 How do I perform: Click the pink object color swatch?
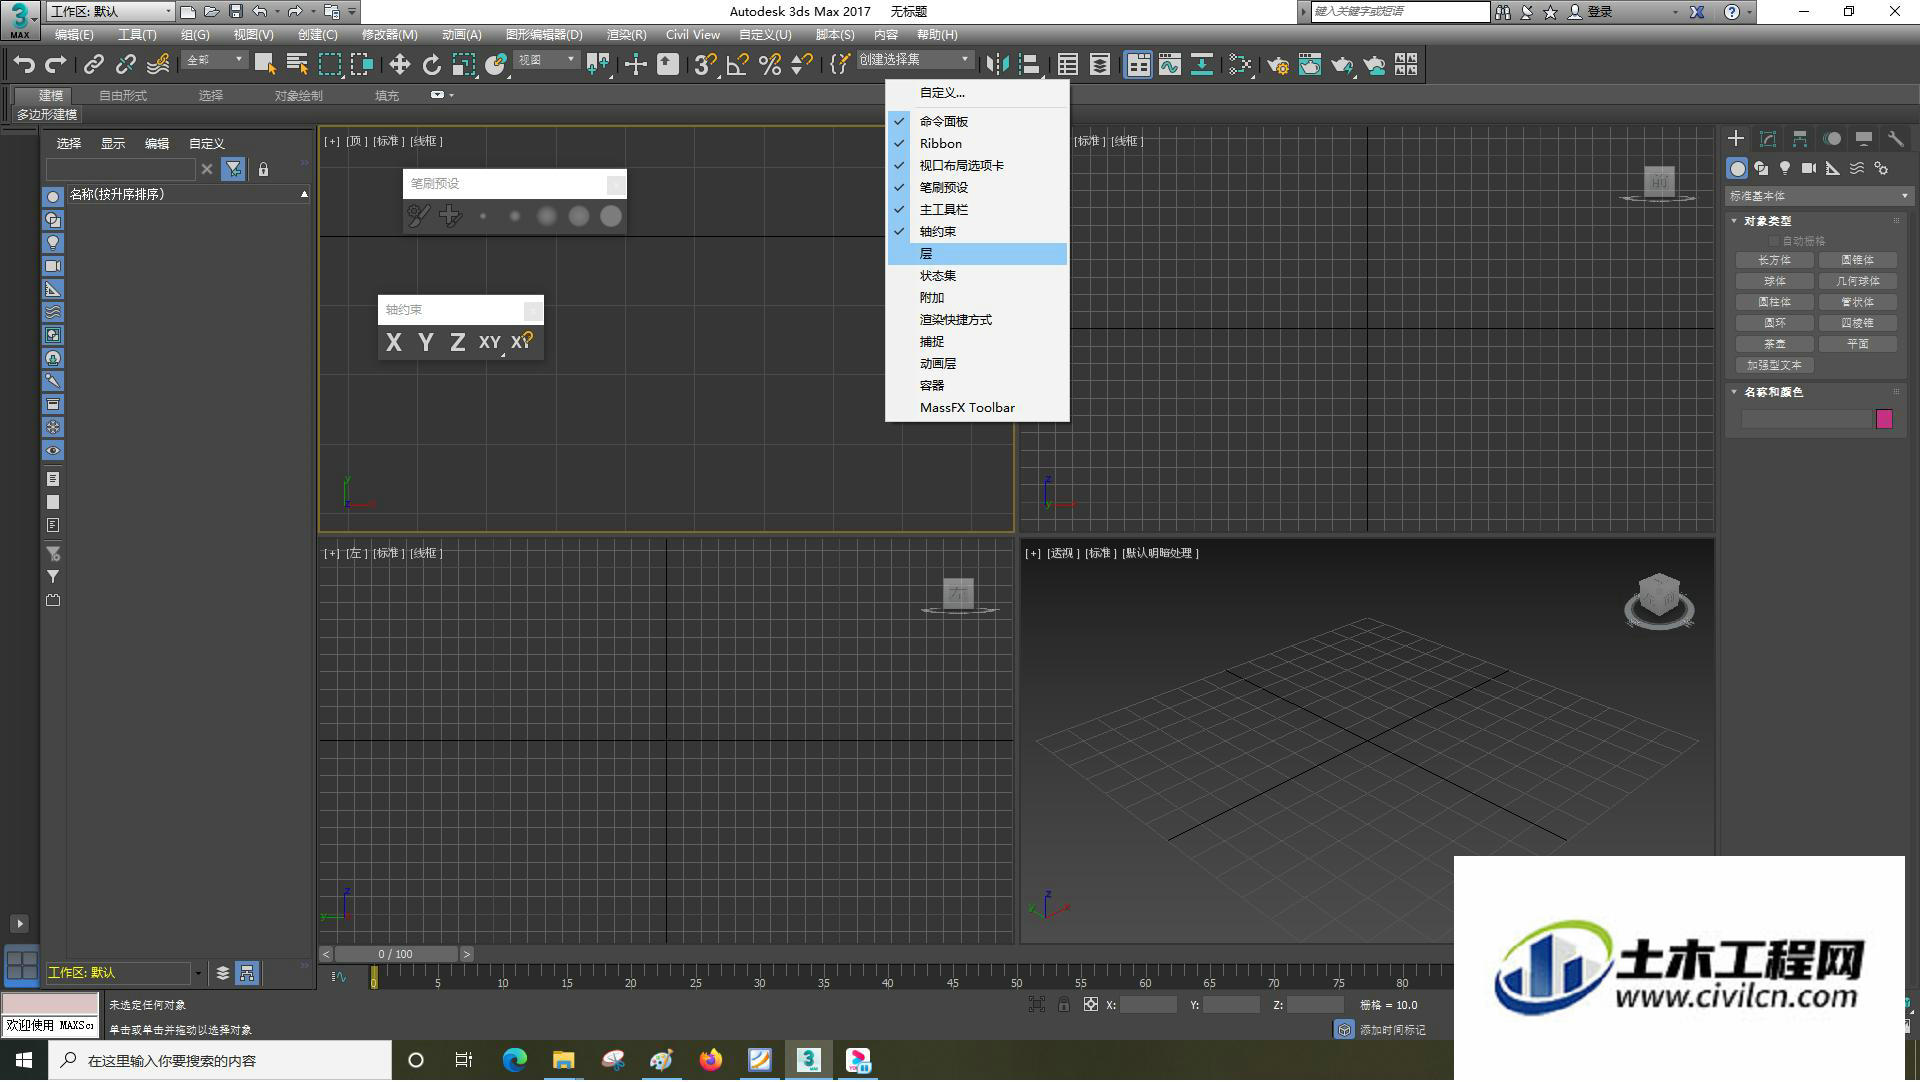[x=1884, y=420]
